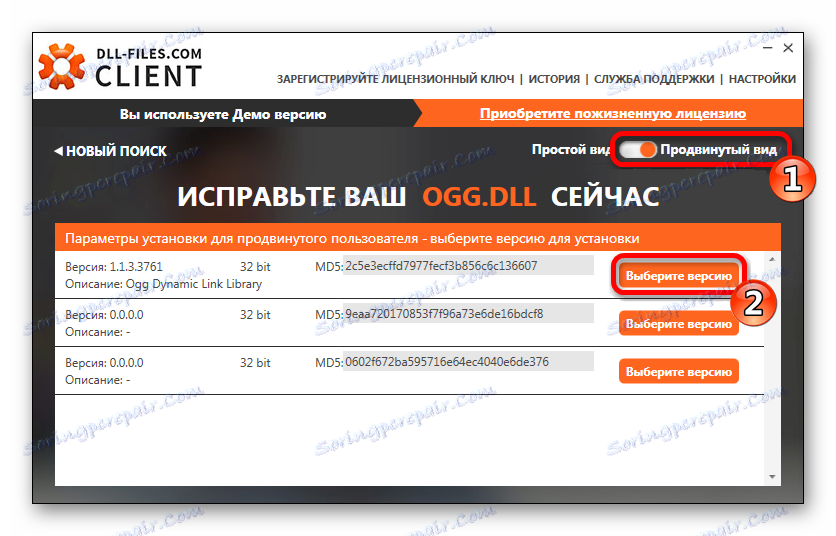This screenshot has width=836, height=536.
Task: Click the Версия: 1.1.3.3761 text
Action: point(114,267)
